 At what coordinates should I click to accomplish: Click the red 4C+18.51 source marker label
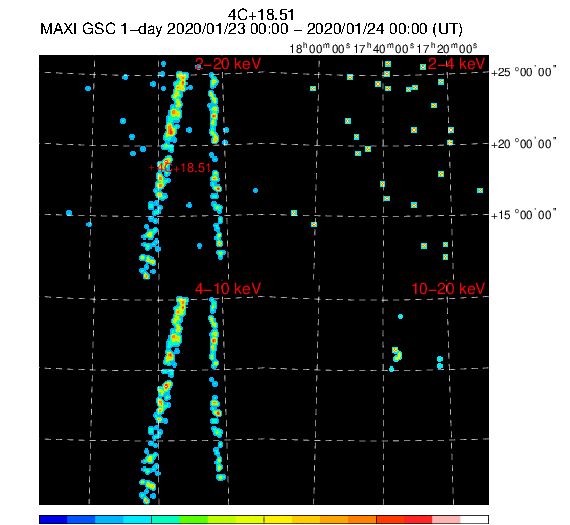(x=180, y=168)
